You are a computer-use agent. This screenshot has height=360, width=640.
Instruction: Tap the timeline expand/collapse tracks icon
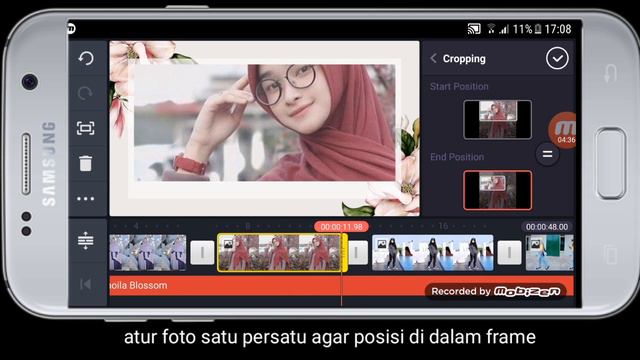pos(86,240)
